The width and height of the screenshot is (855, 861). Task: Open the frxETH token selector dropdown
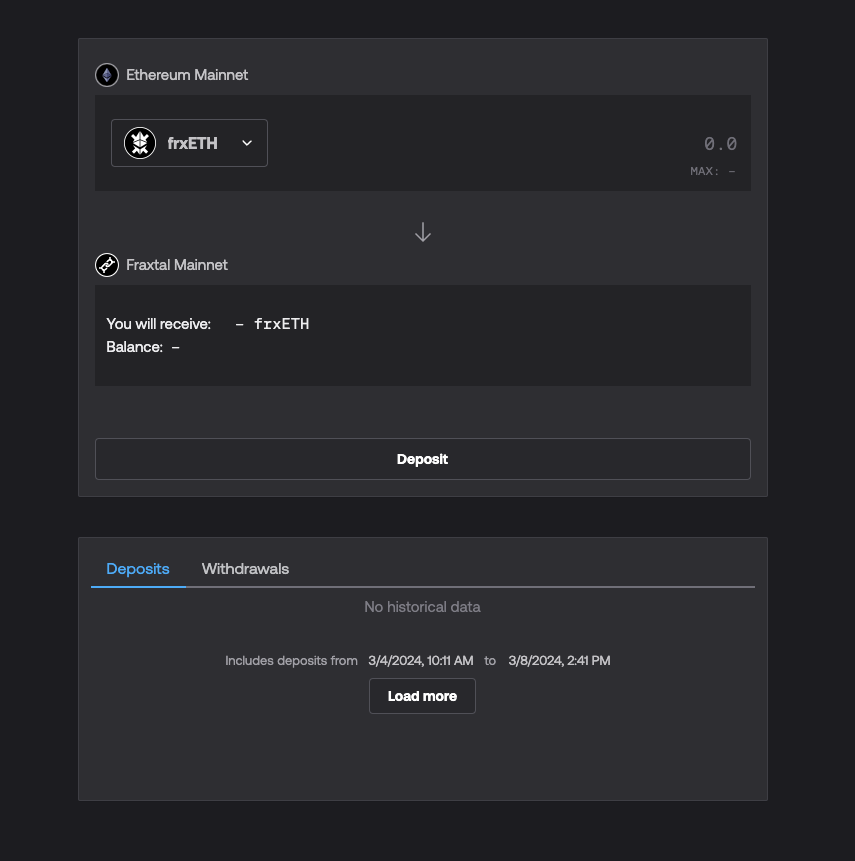click(x=189, y=143)
